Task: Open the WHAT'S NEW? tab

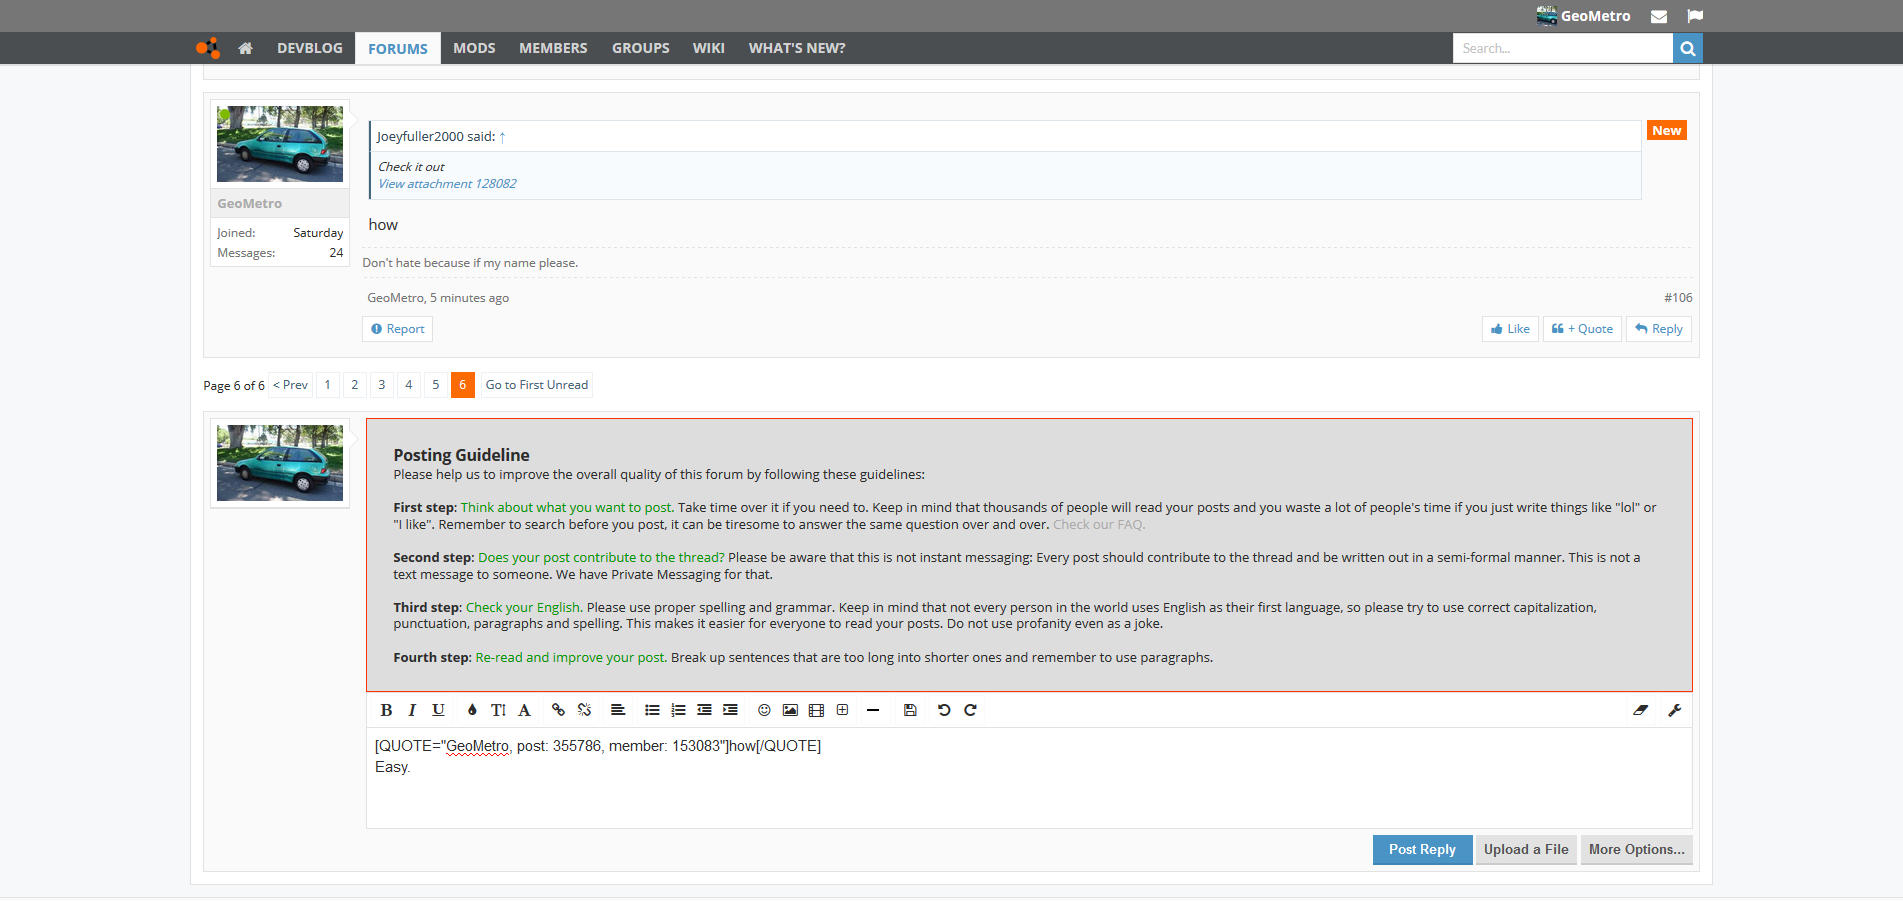Action: [797, 48]
